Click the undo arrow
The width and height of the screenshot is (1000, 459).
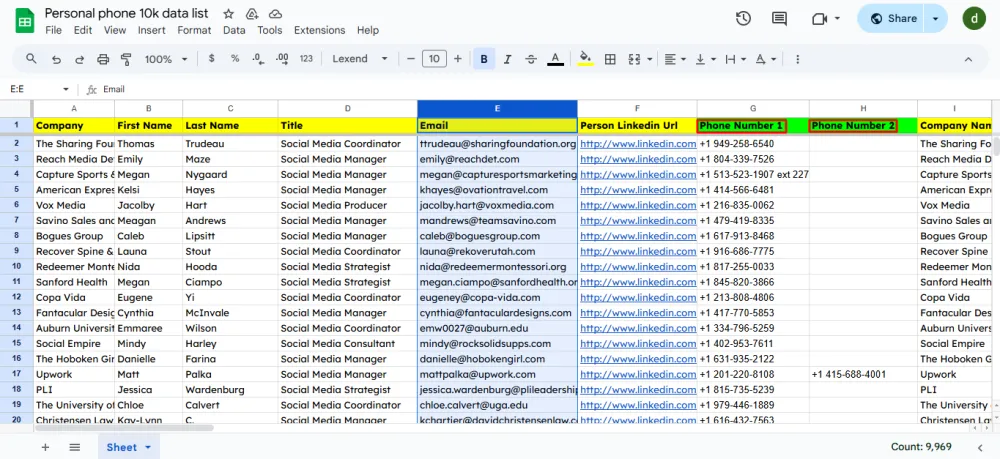(56, 59)
